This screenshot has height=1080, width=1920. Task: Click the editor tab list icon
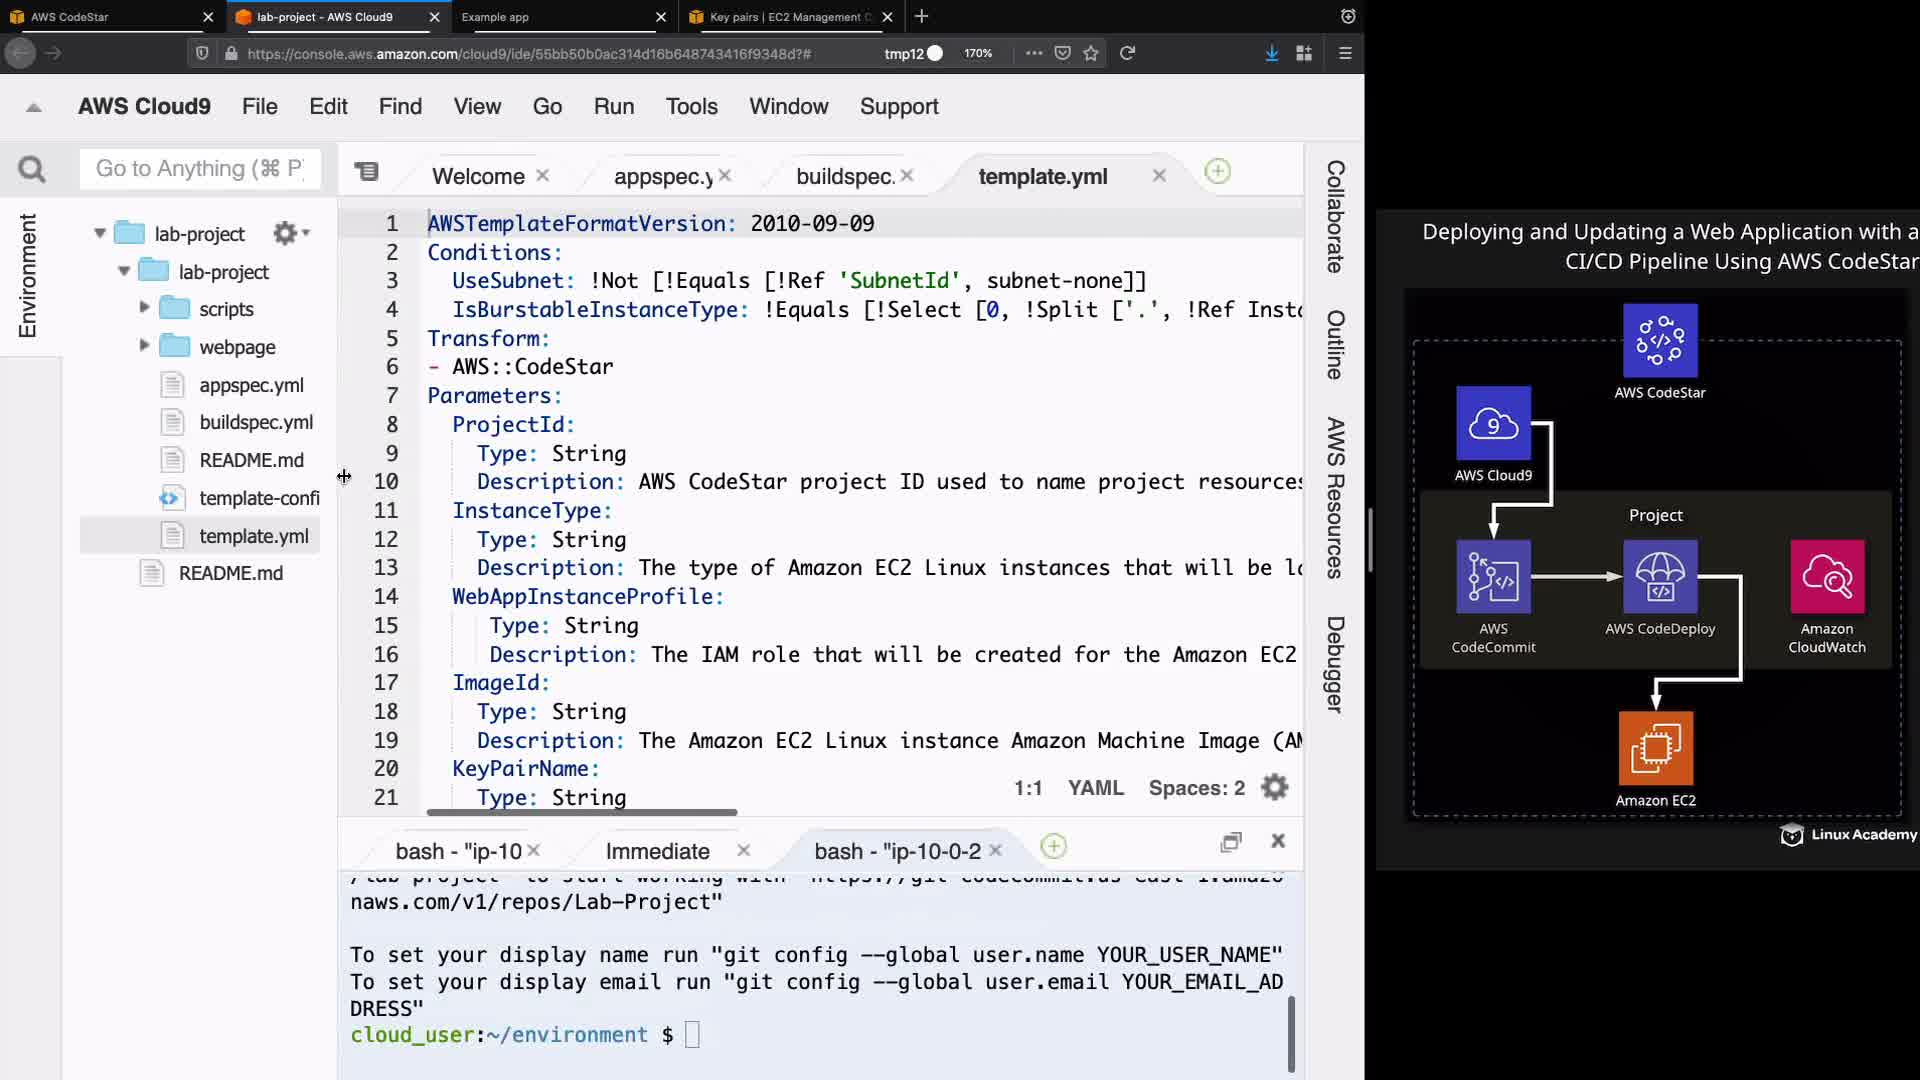[367, 172]
